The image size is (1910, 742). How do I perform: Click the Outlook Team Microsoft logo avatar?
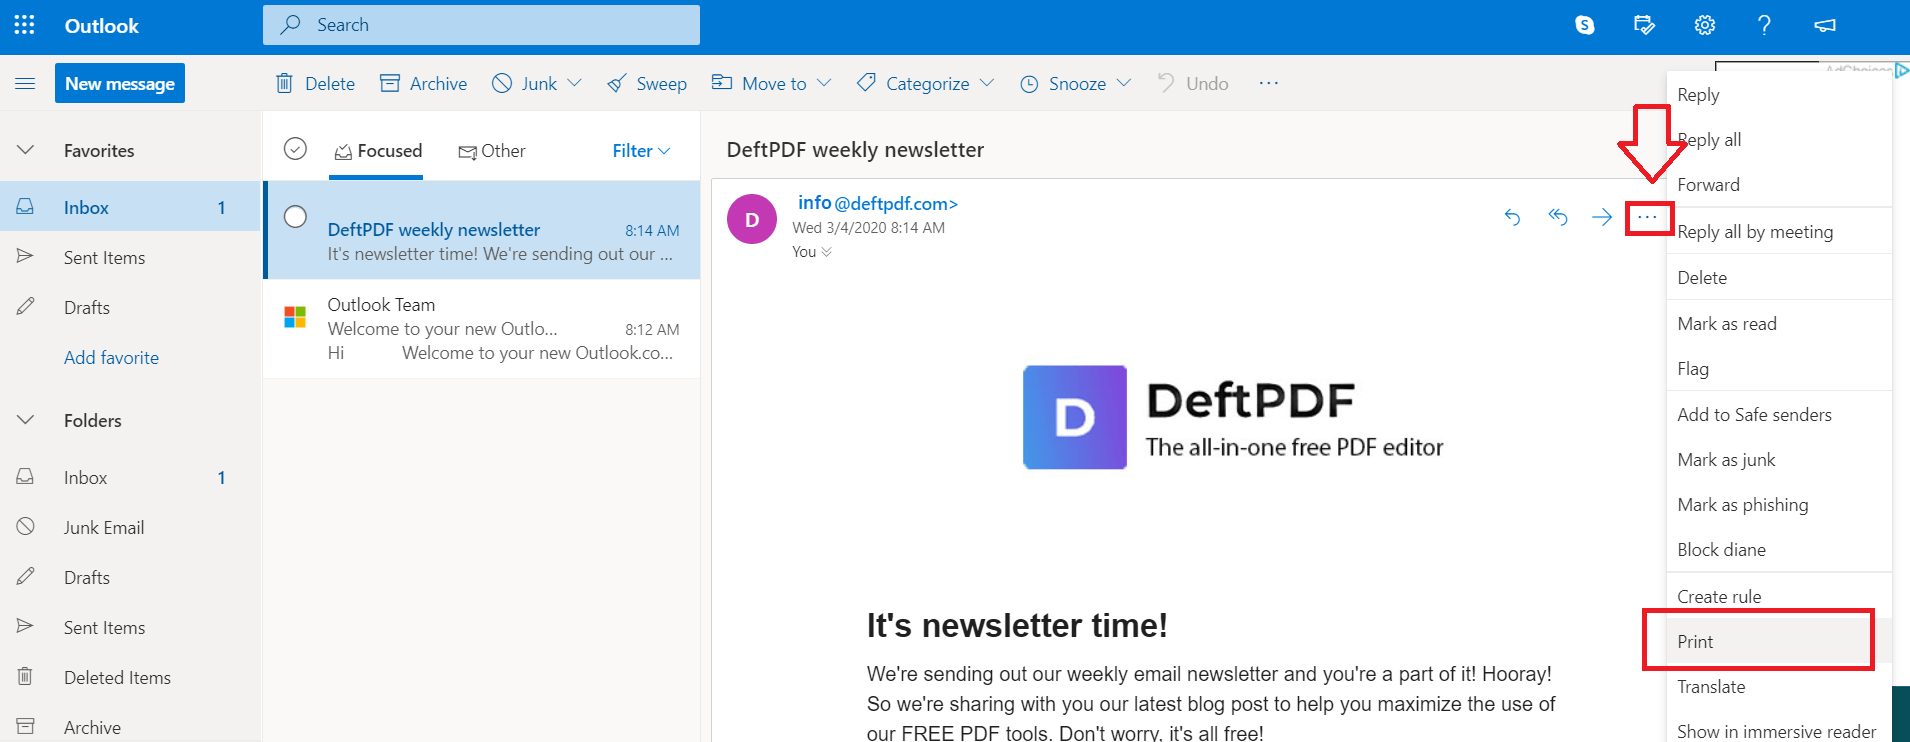295,317
